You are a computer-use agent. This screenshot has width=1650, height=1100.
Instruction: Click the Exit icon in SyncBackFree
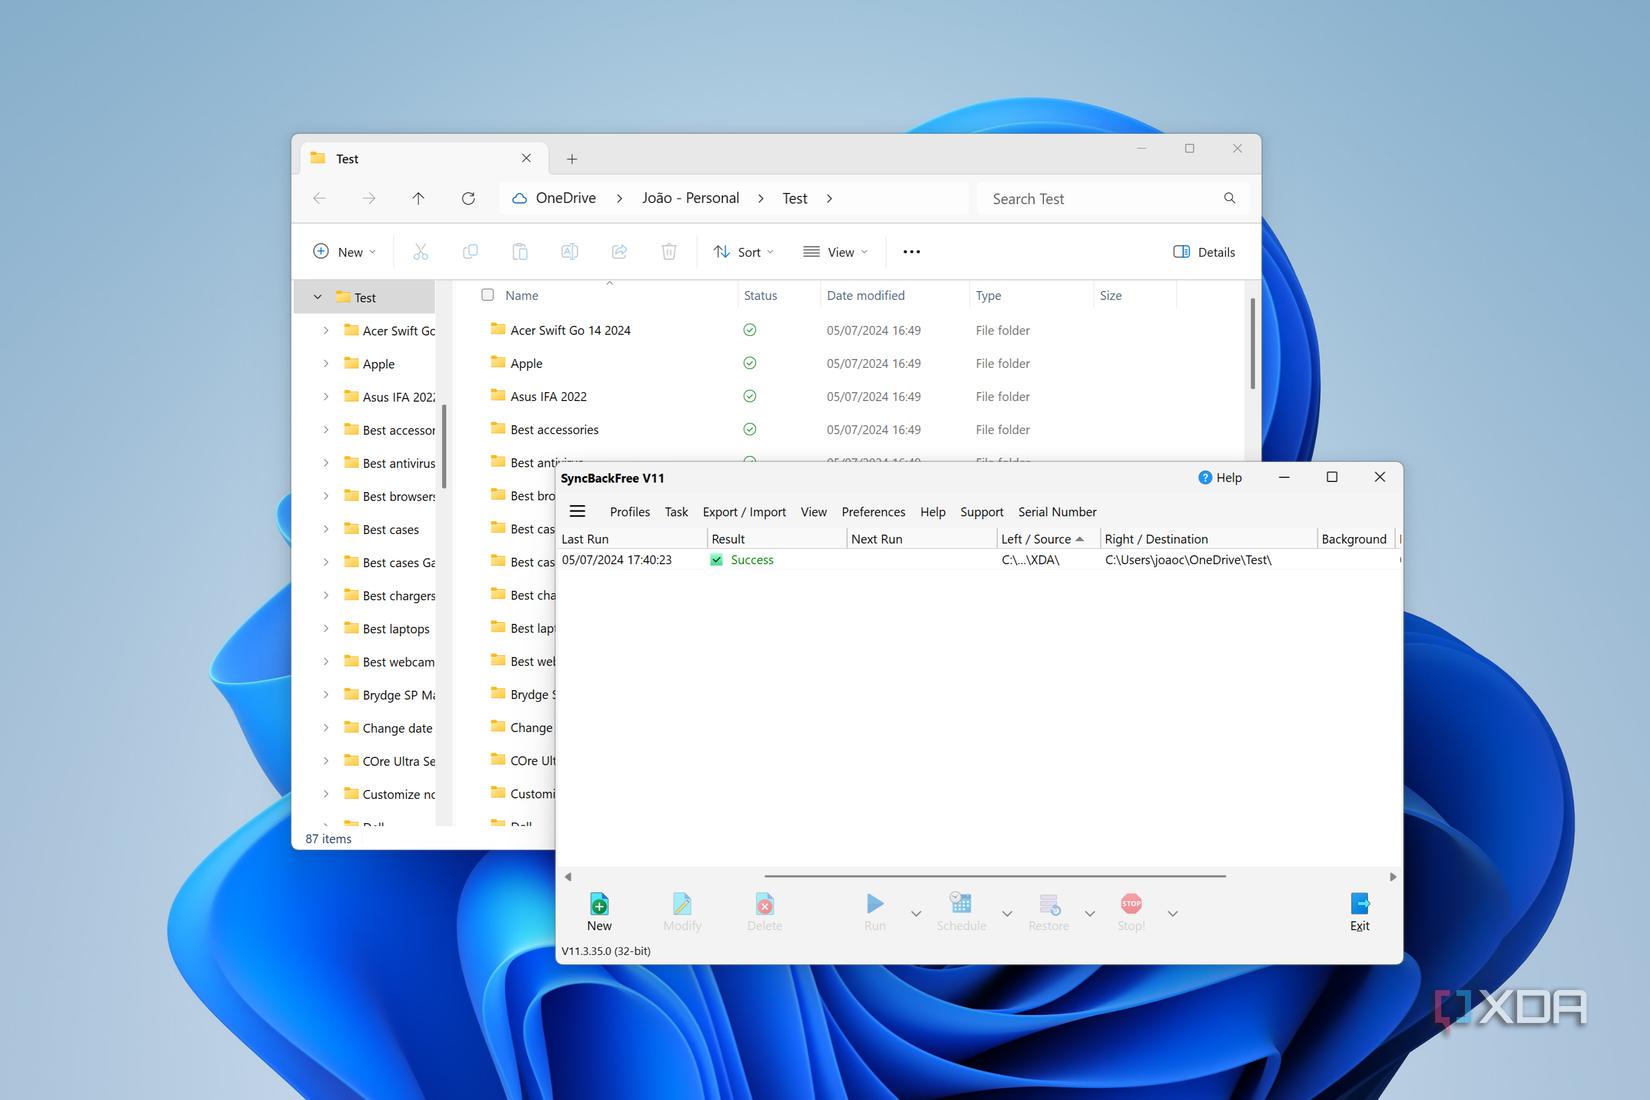click(x=1360, y=904)
